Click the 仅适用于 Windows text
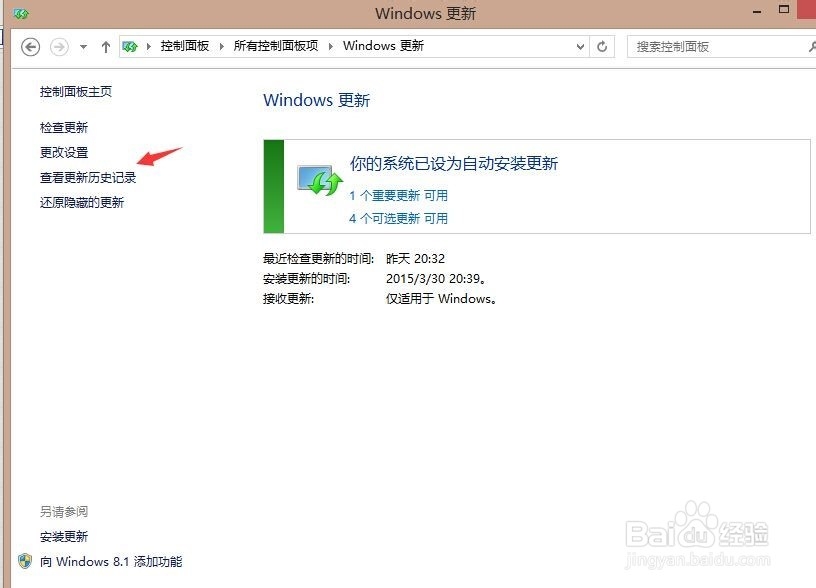816x588 pixels. pos(441,299)
